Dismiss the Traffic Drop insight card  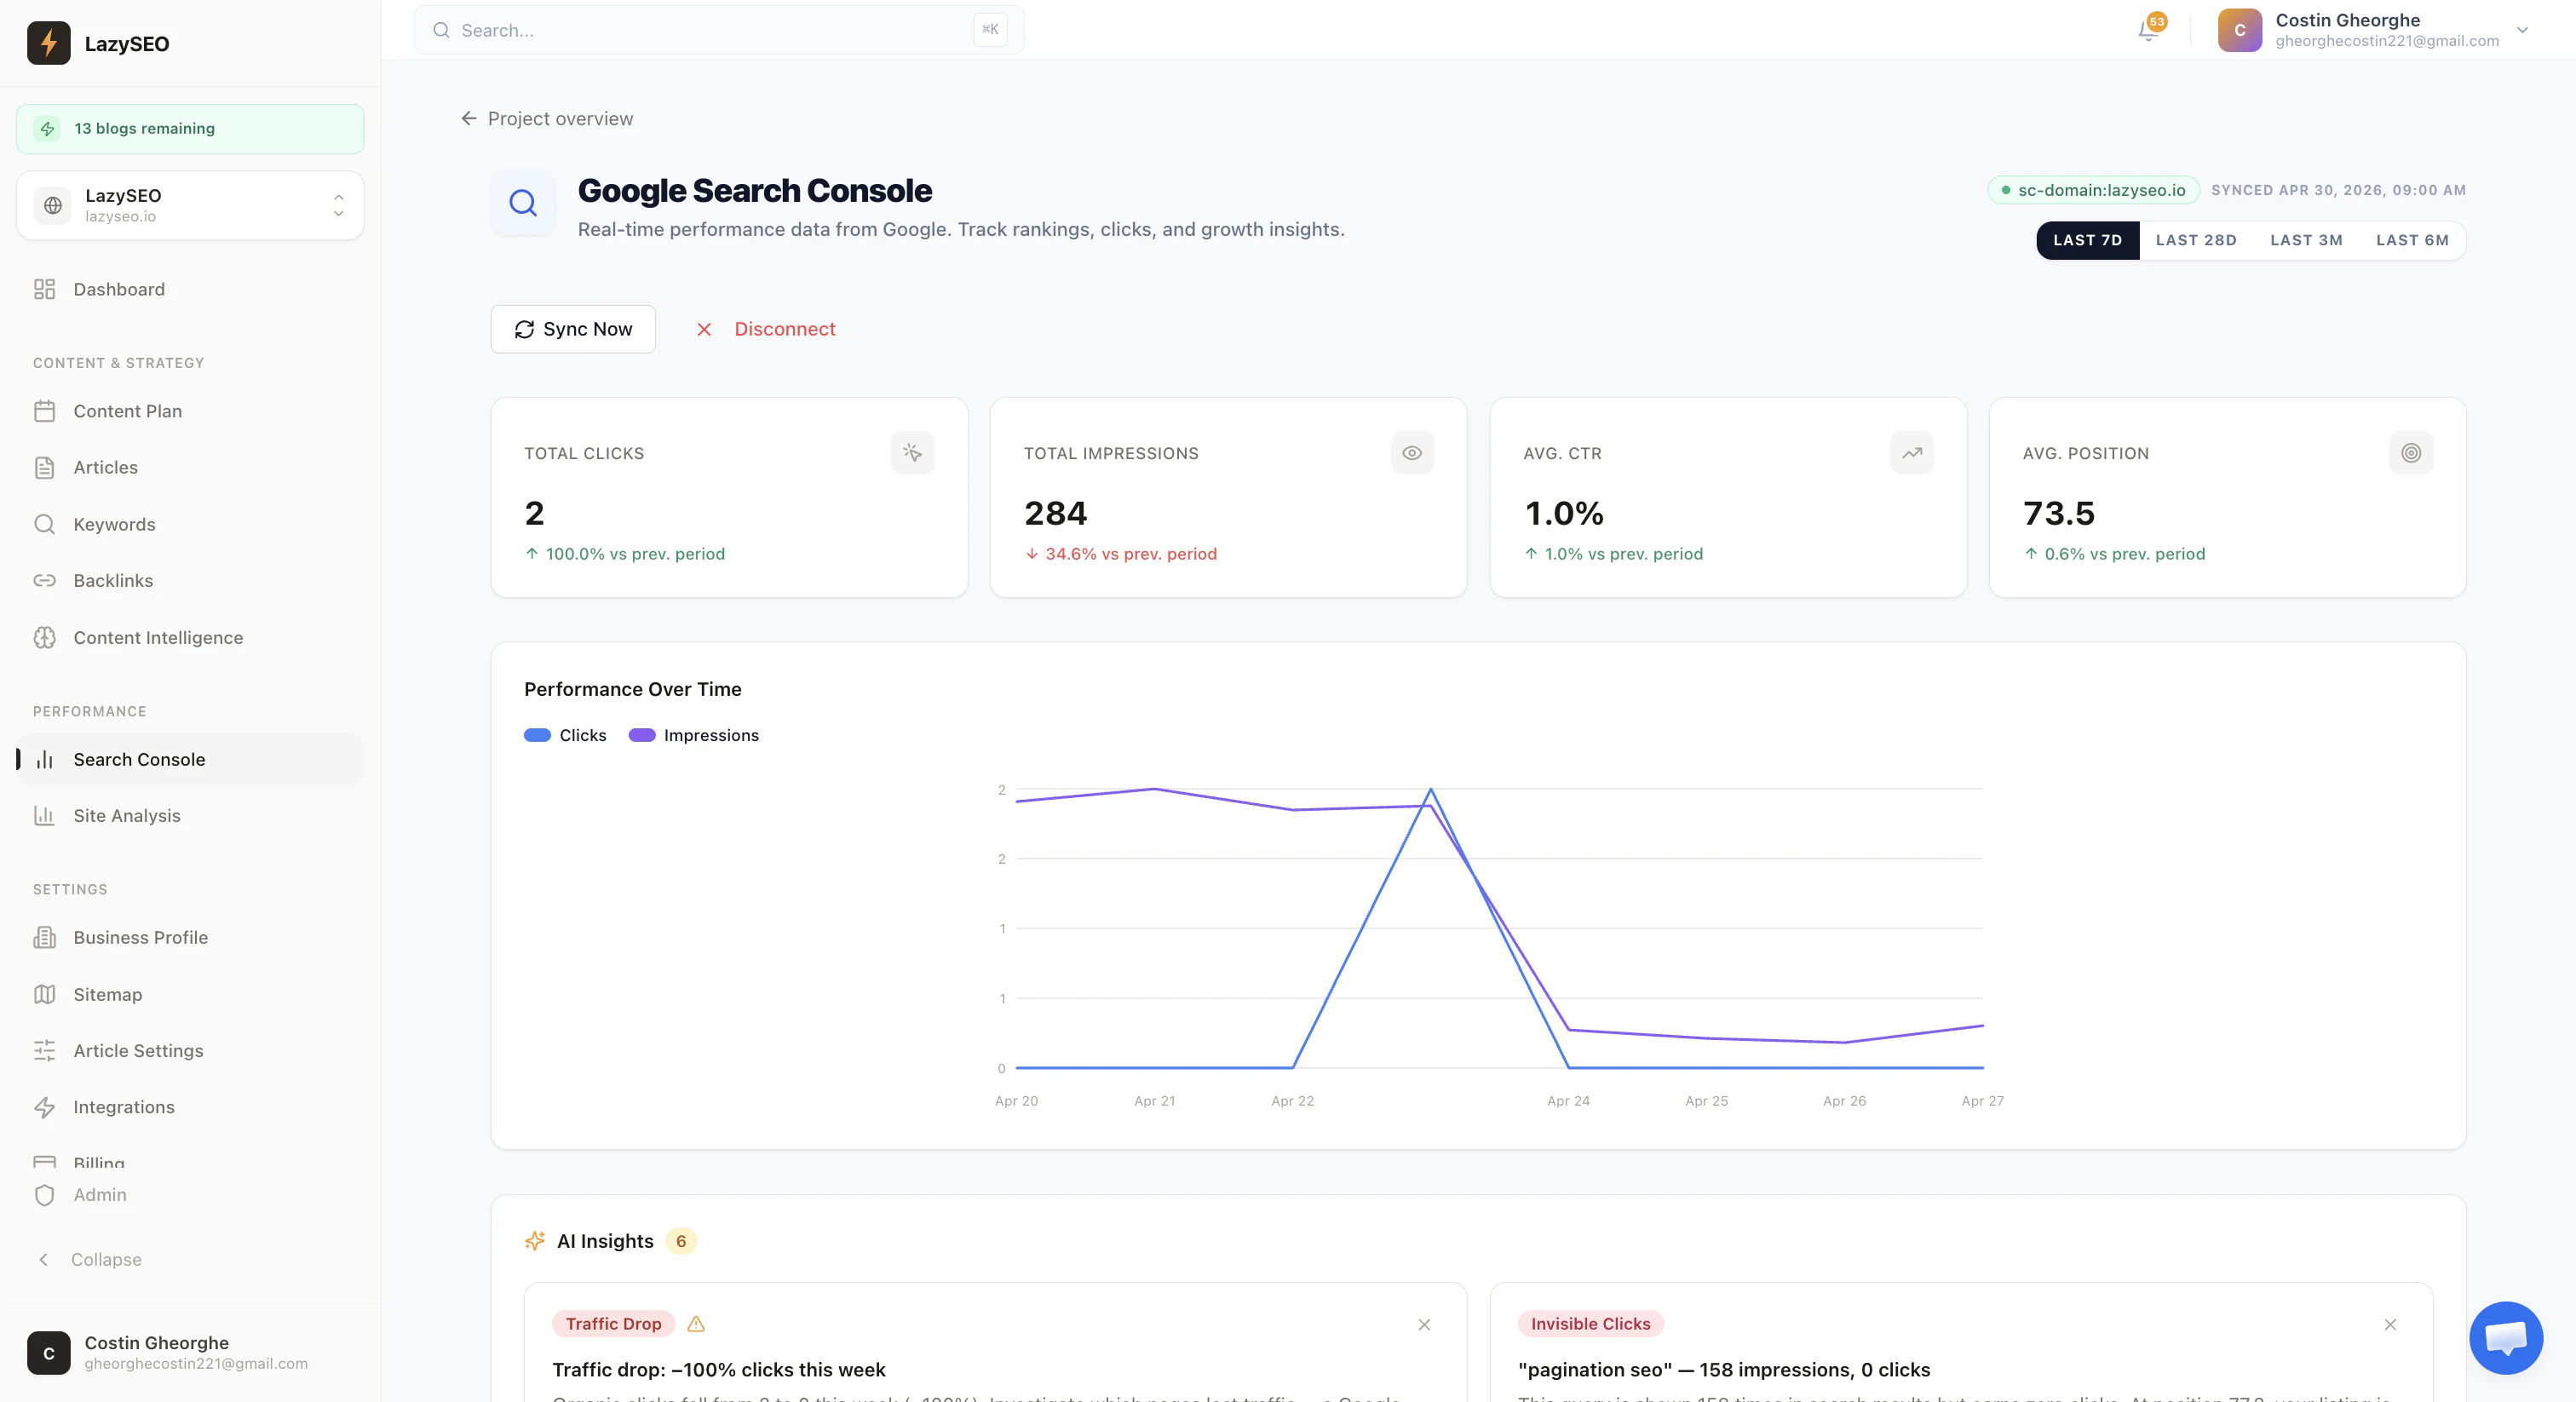1424,1324
